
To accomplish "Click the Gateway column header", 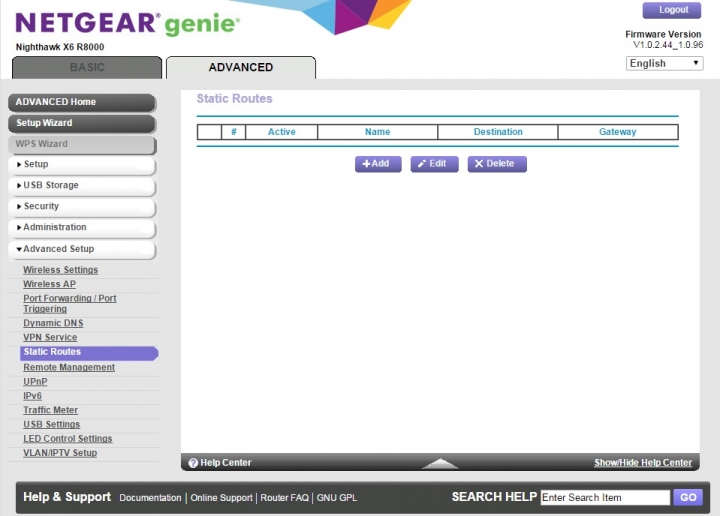I will coord(618,132).
